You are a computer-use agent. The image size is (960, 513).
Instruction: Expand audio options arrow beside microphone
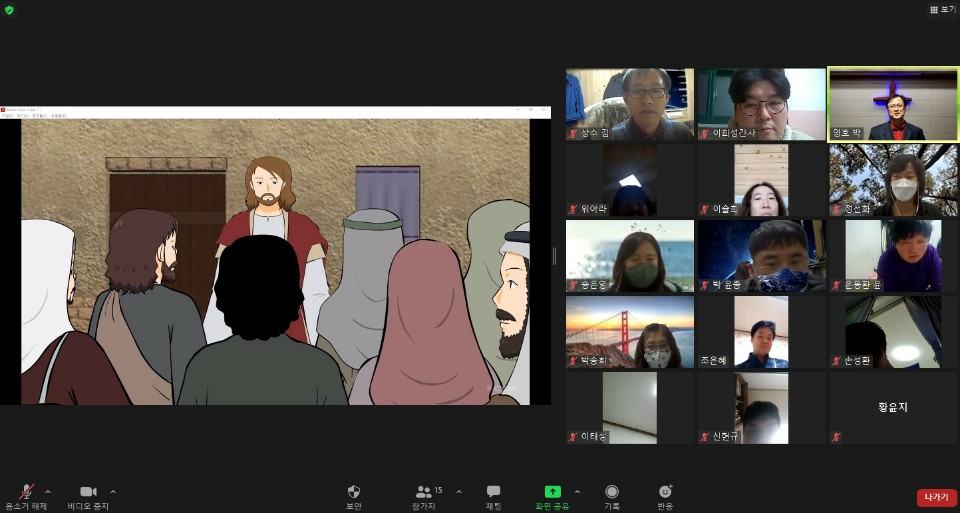[x=48, y=492]
